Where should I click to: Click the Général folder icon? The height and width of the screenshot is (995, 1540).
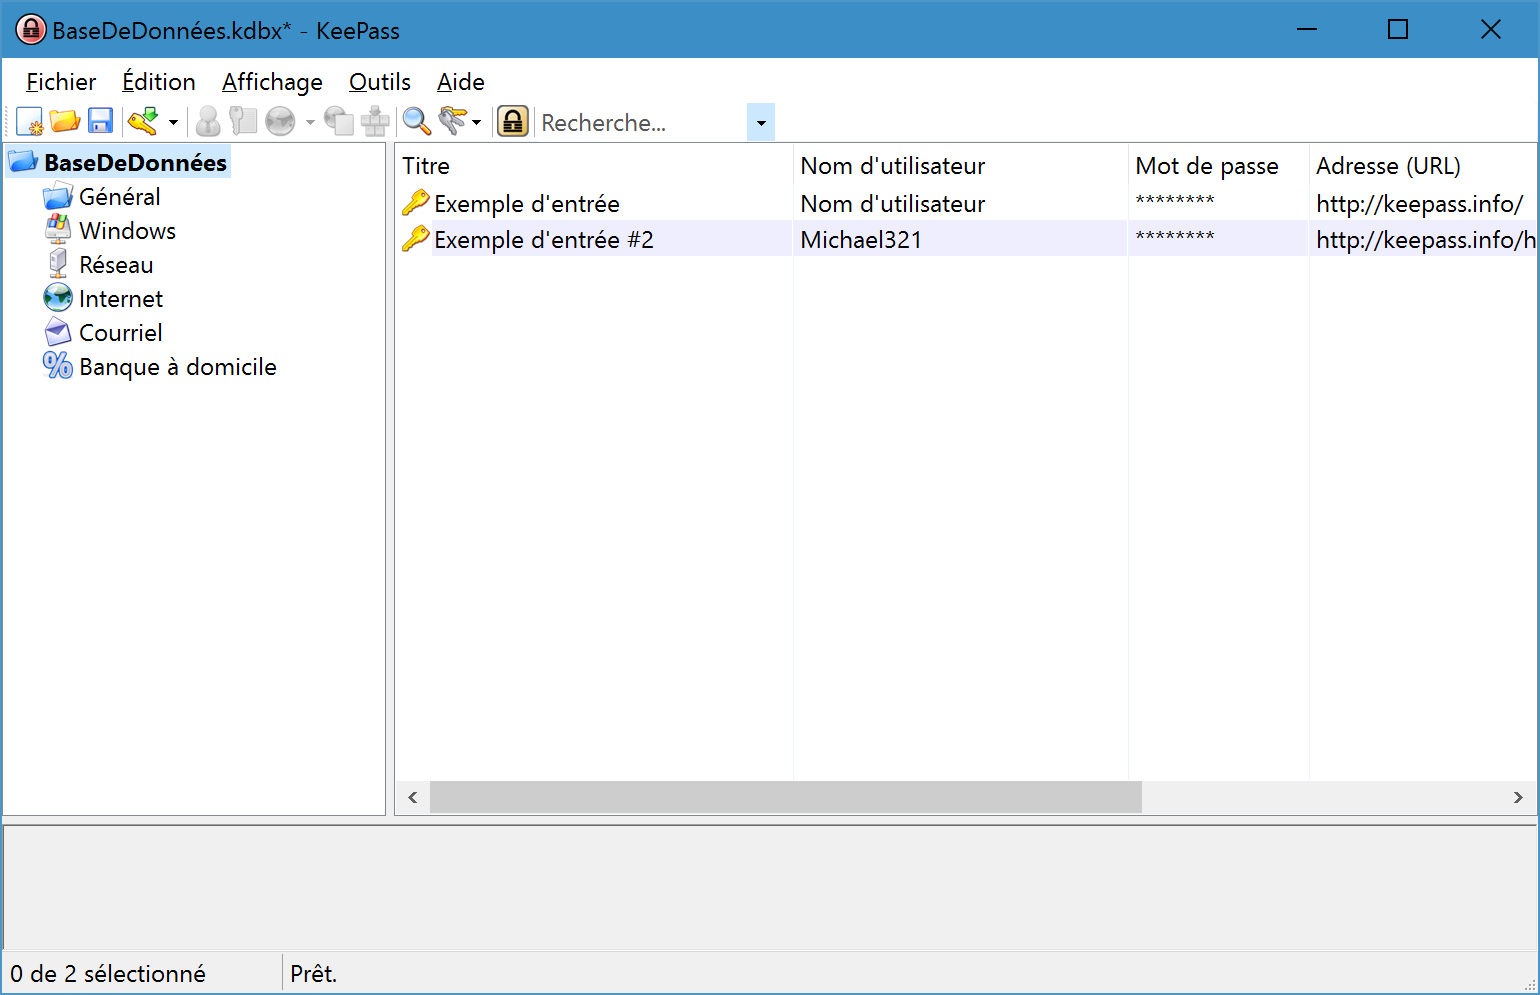tap(58, 197)
